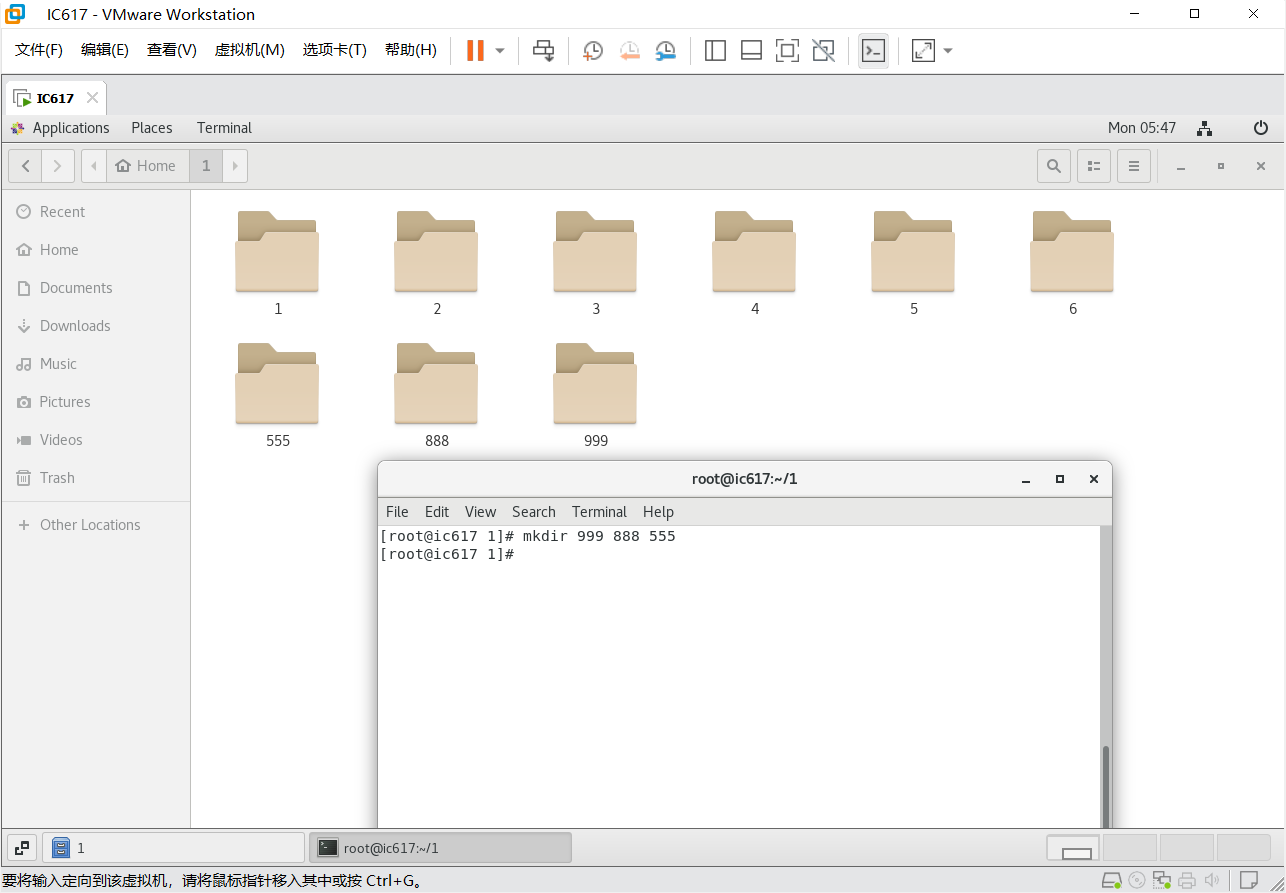Close the IC617 tab
The width and height of the screenshot is (1286, 893).
point(92,98)
